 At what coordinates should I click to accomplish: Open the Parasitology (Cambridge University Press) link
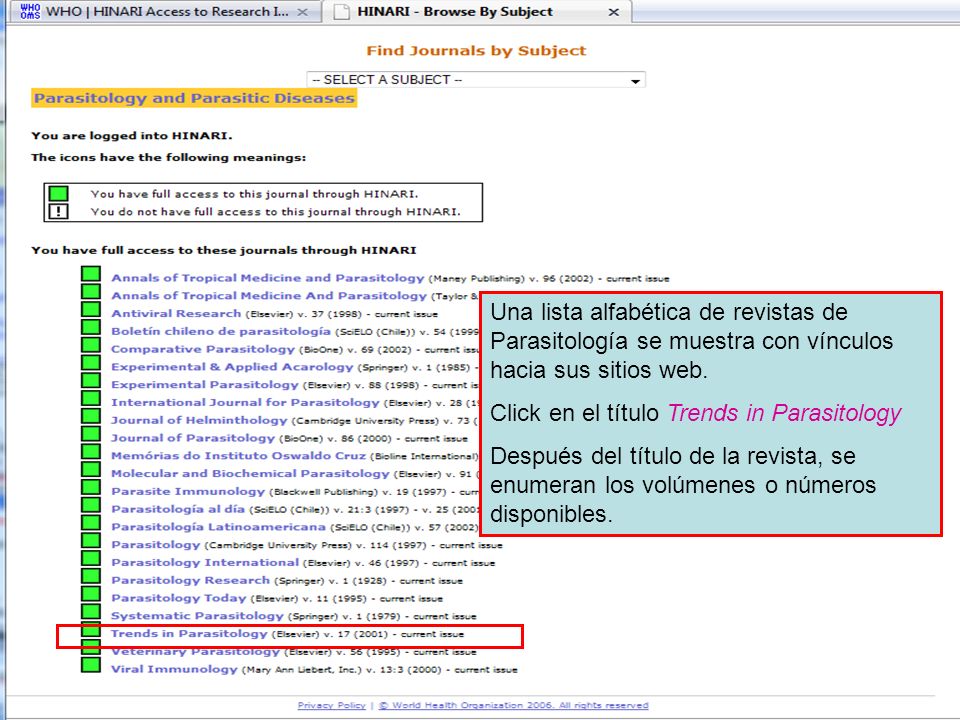pyautogui.click(x=156, y=544)
